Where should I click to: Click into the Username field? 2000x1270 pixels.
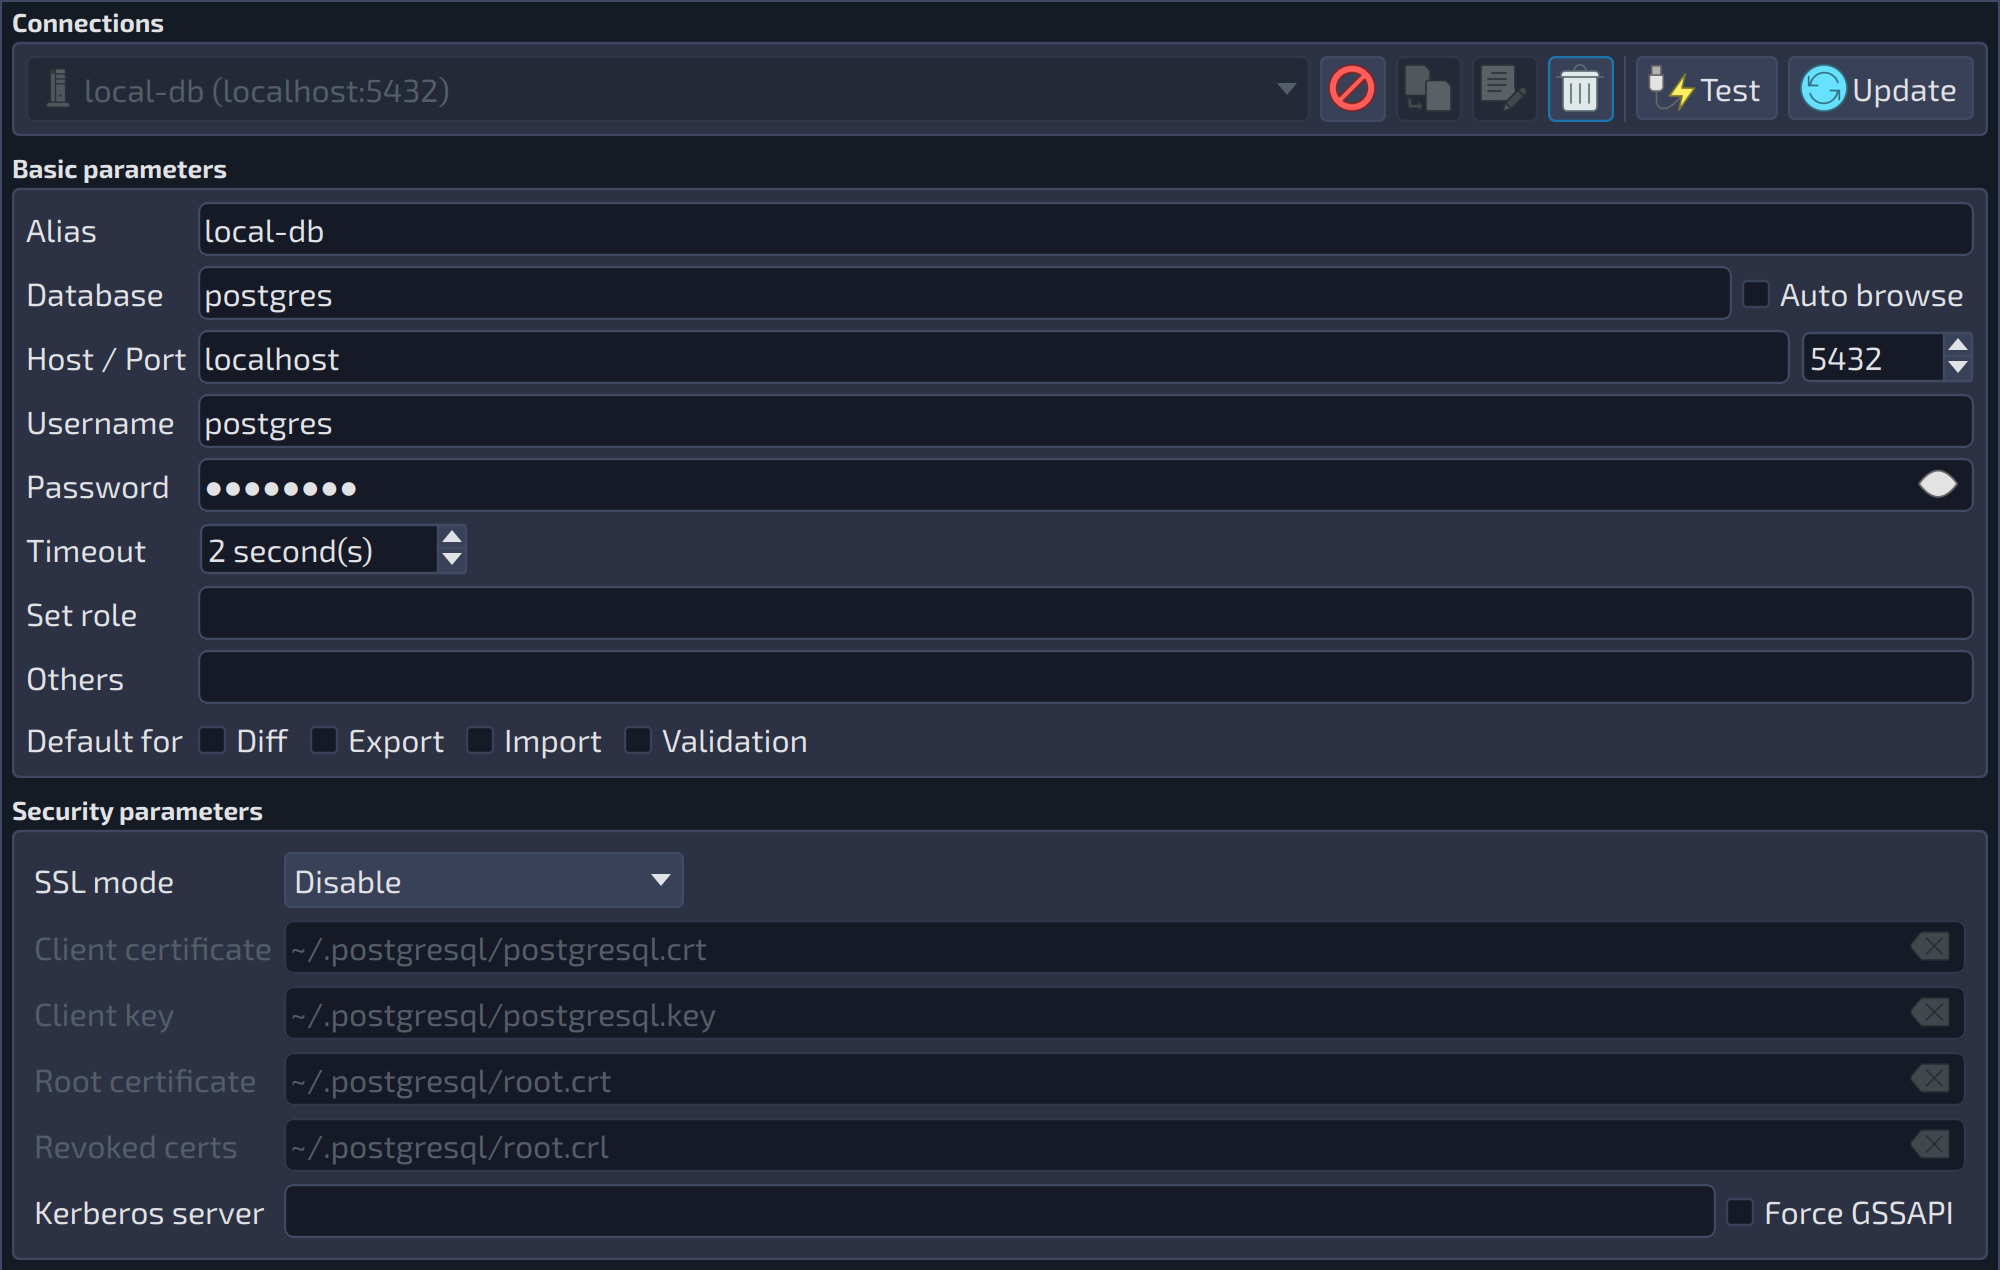(1085, 422)
